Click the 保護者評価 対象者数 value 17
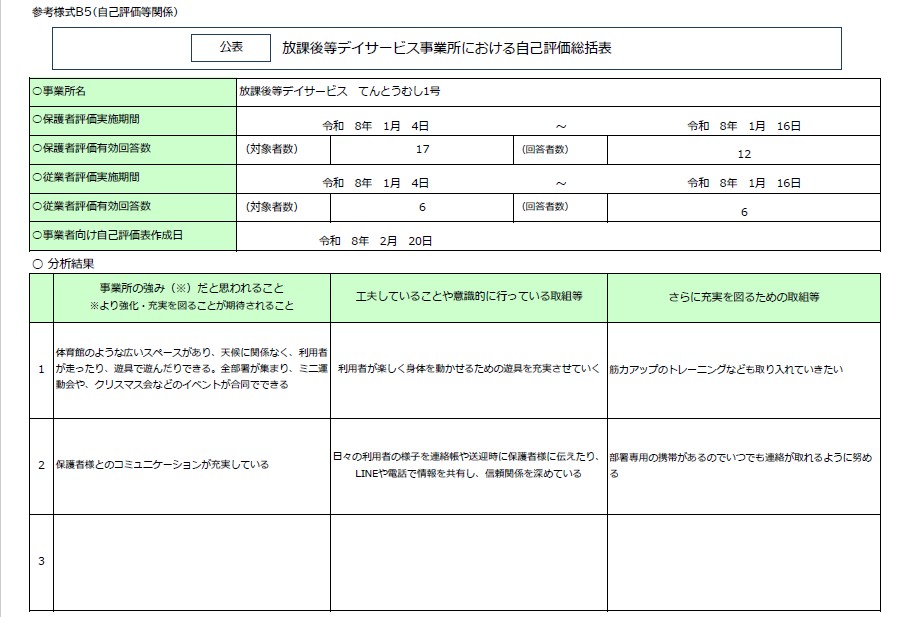 421,151
